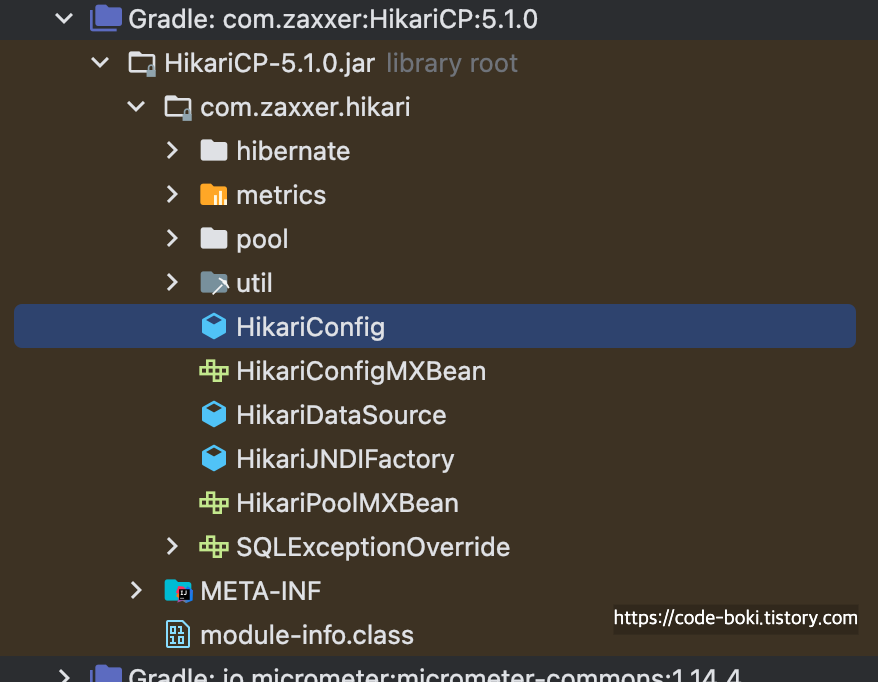
Task: Open the HikariConfigMXBean interface
Action: tap(361, 371)
